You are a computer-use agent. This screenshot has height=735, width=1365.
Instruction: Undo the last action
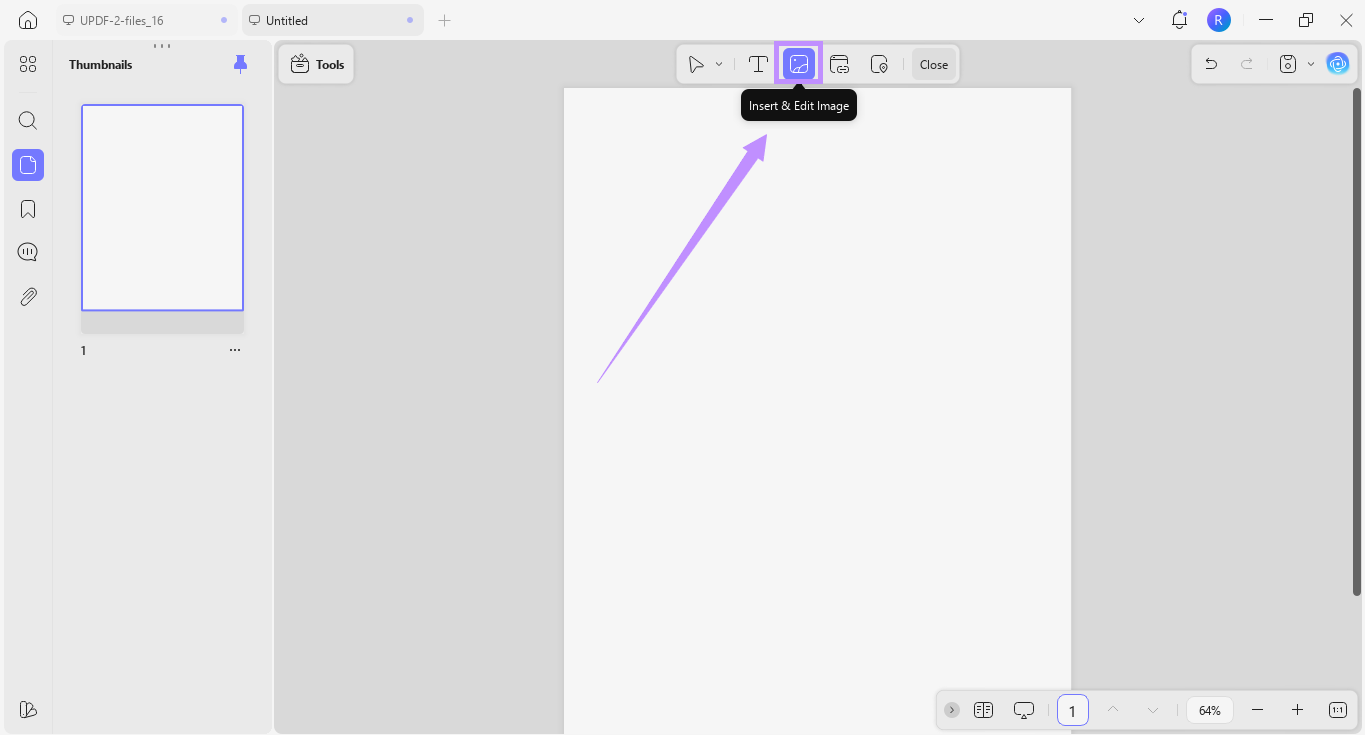[1211, 63]
